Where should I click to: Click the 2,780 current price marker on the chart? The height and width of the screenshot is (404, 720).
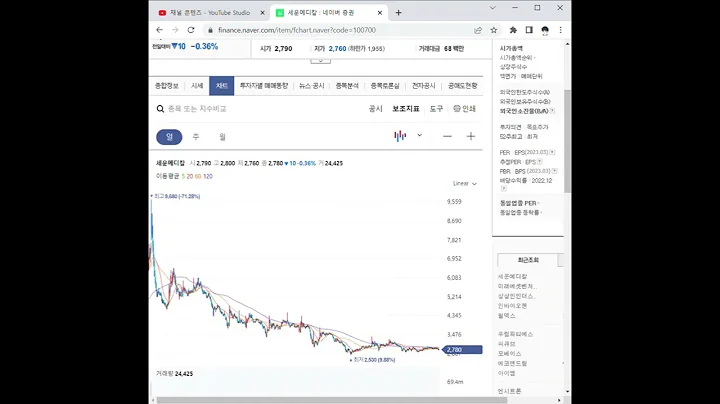click(x=462, y=350)
